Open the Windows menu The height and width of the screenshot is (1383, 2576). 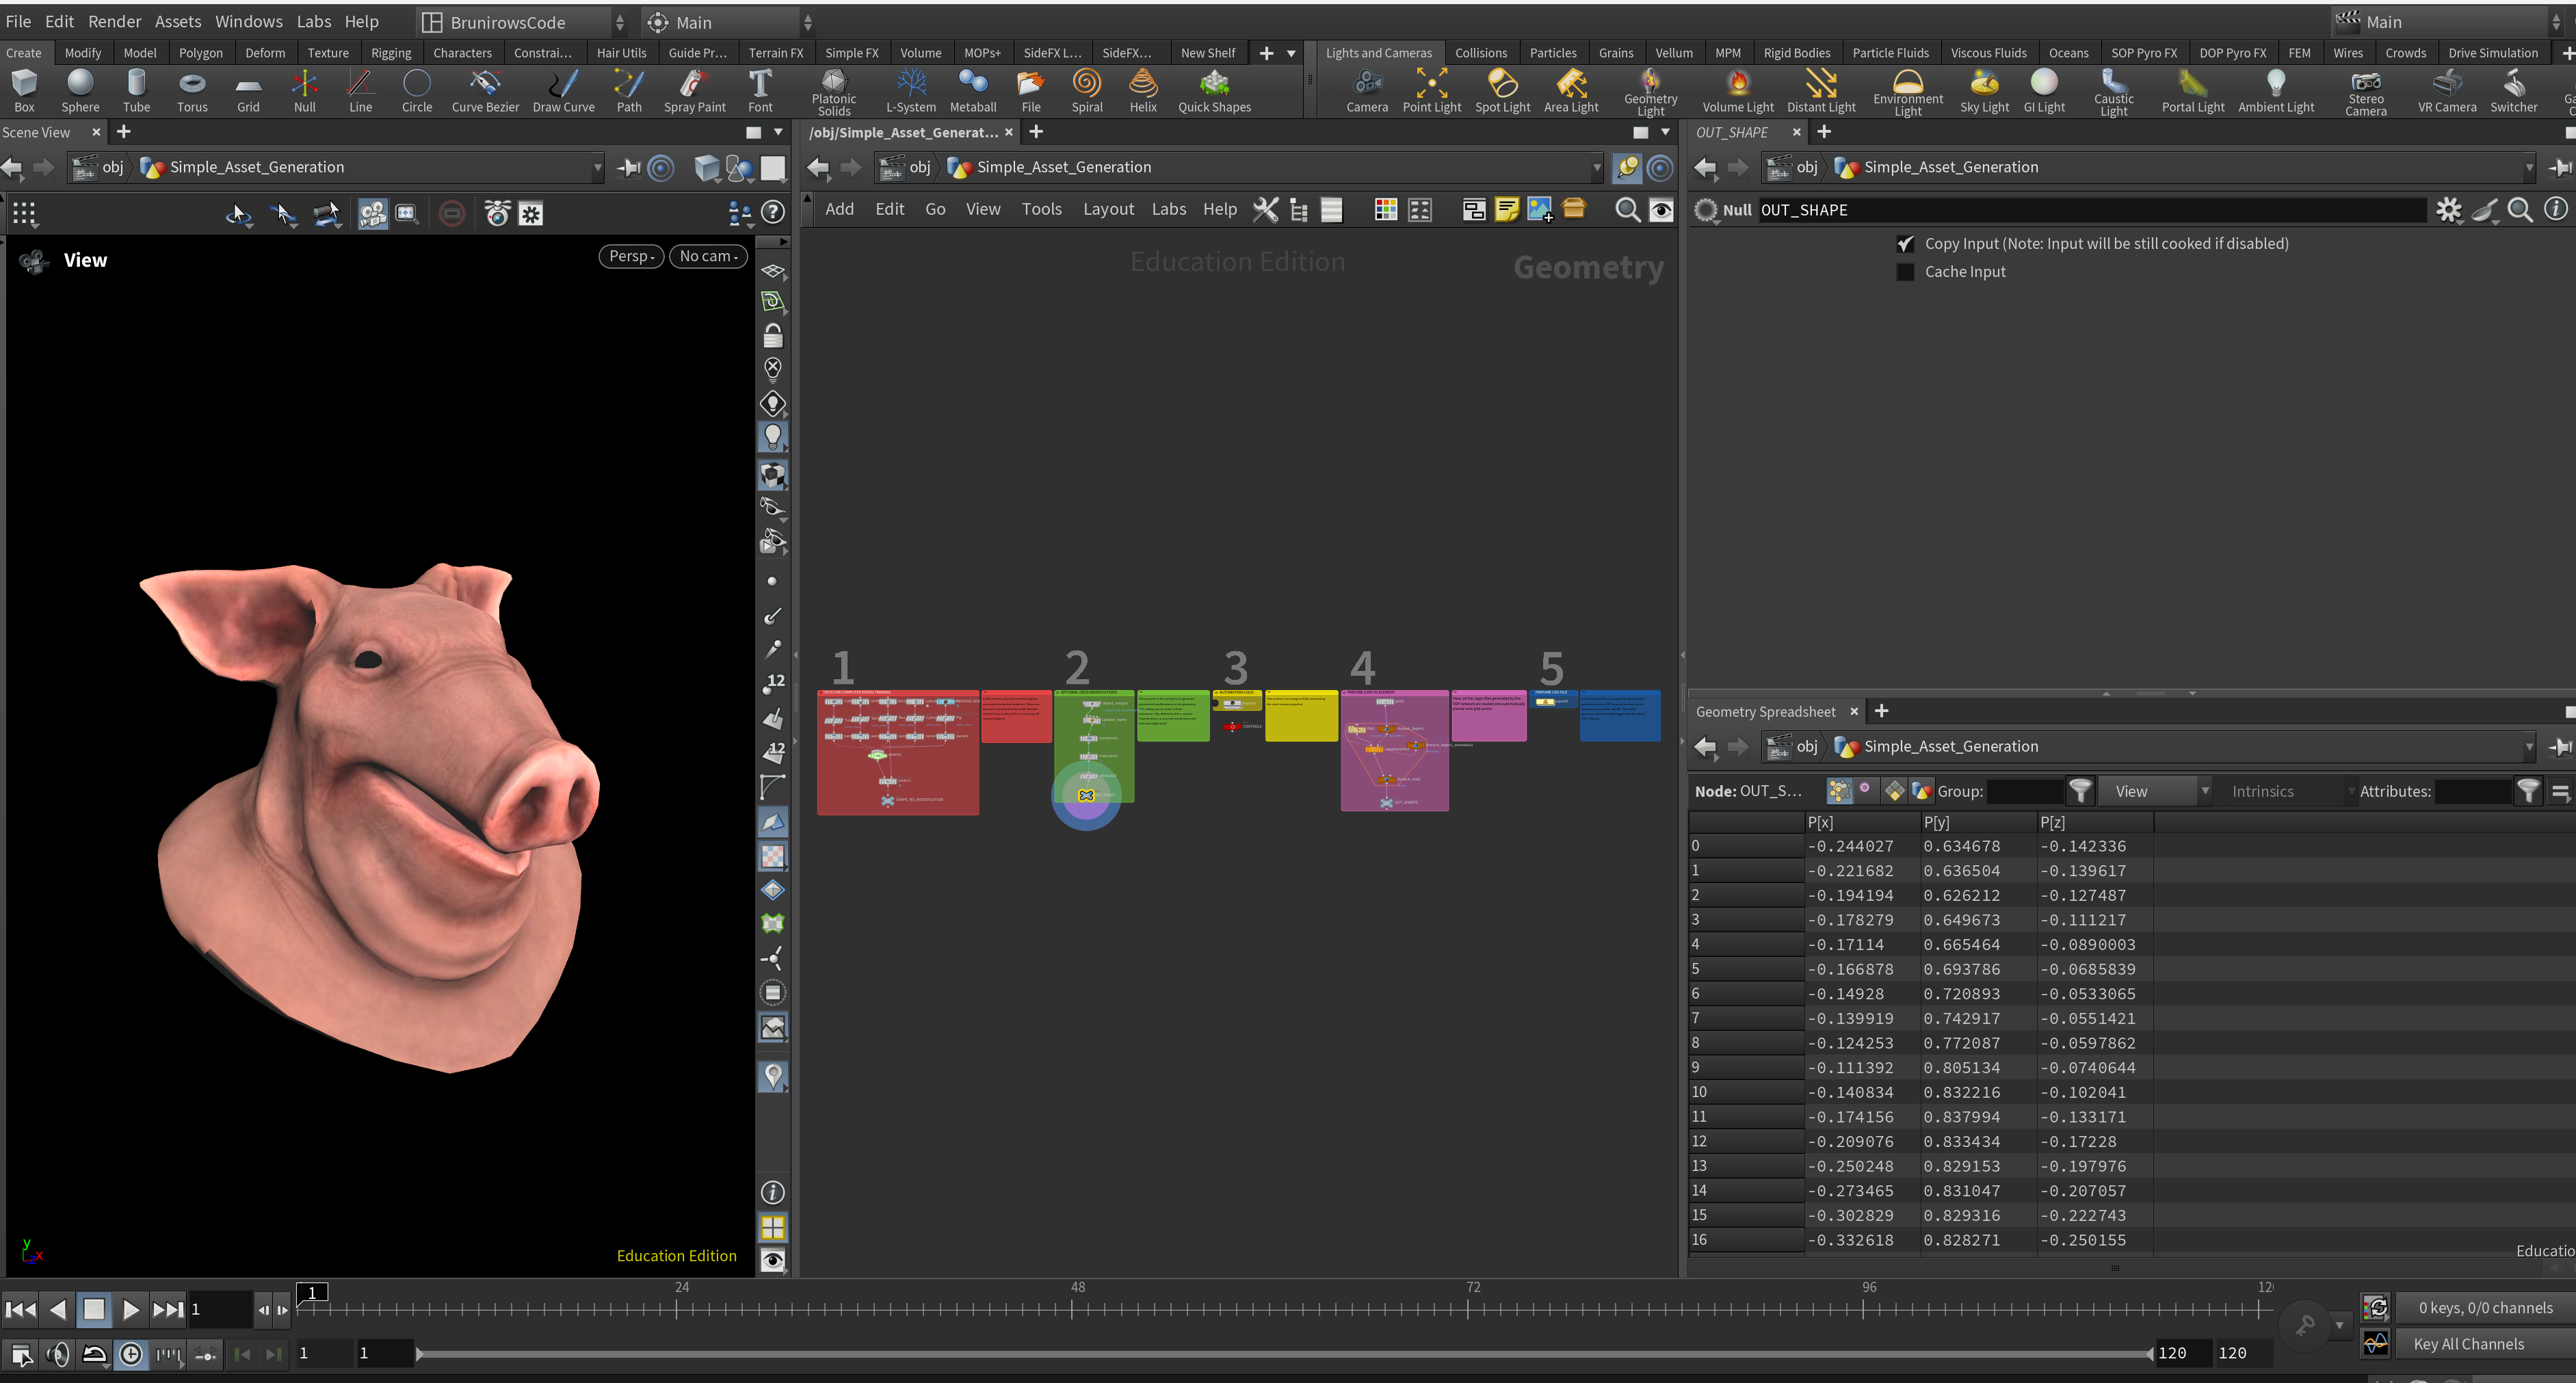tap(248, 21)
